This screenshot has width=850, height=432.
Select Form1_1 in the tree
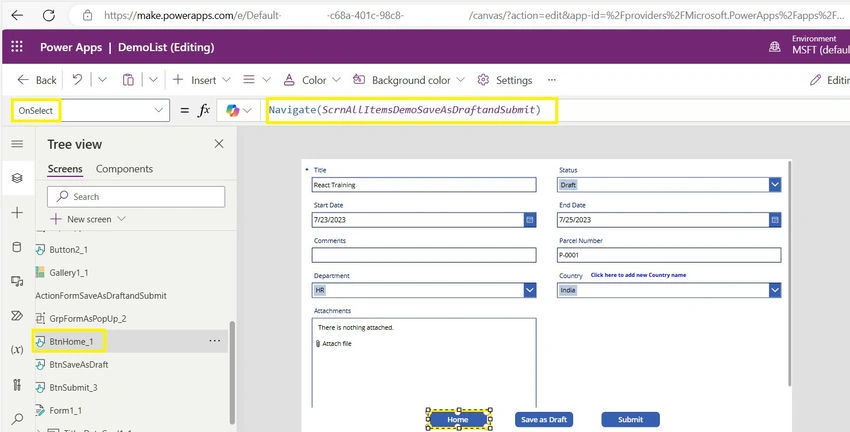65,410
